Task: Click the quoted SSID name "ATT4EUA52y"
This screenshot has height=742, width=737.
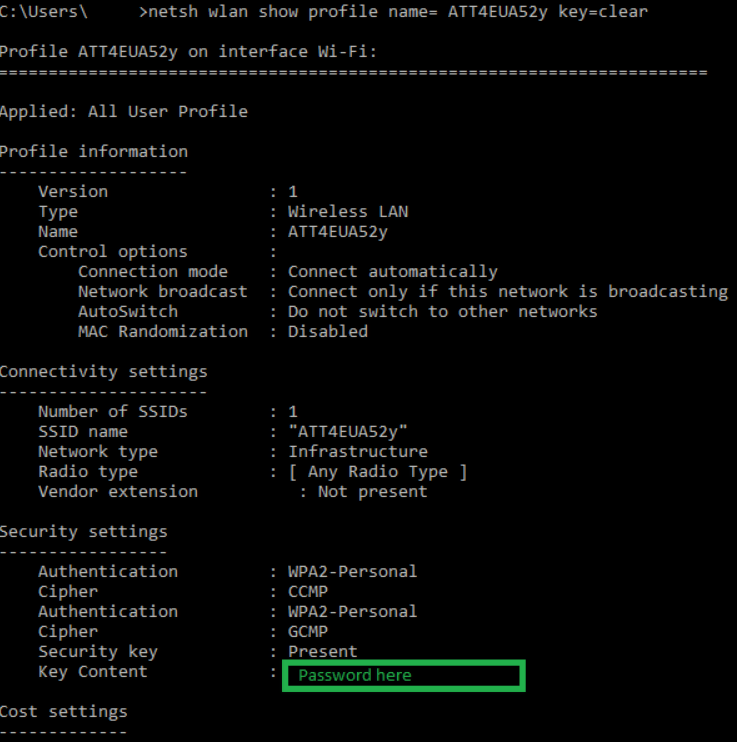Action: [347, 431]
